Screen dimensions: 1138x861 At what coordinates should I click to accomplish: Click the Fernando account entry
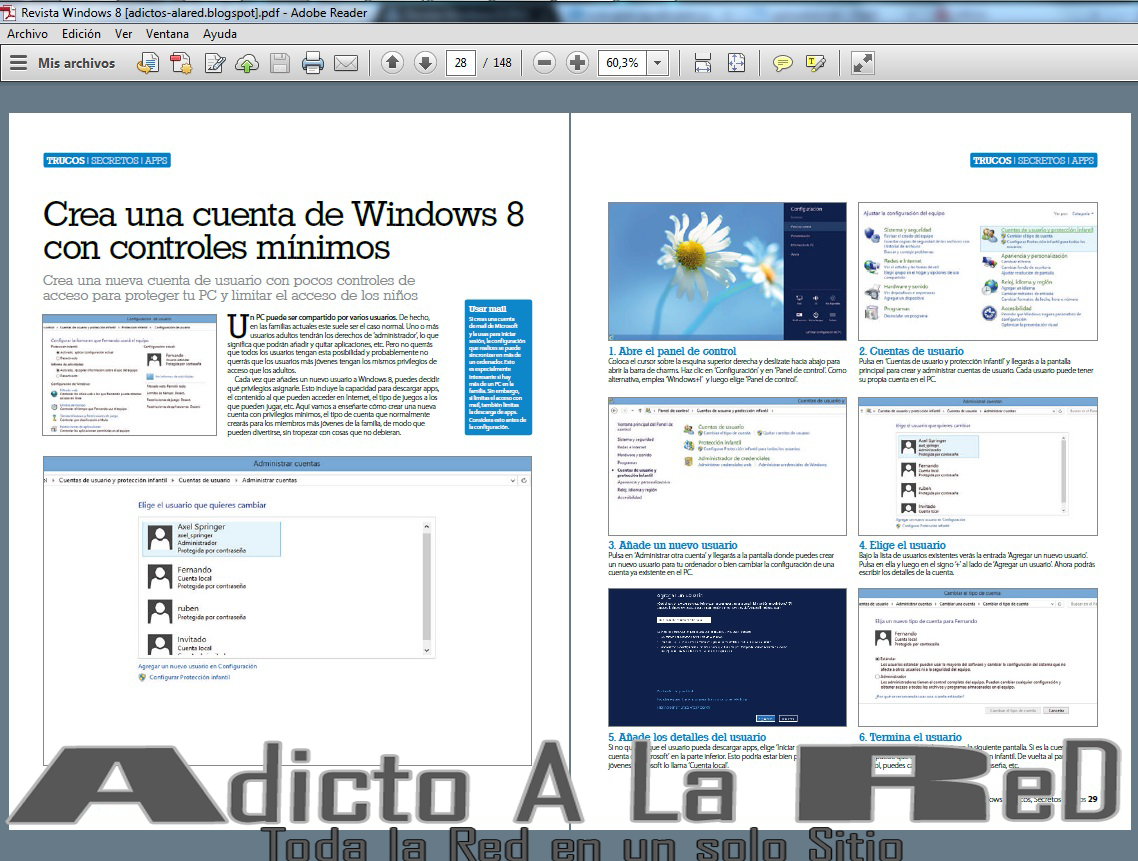point(196,577)
